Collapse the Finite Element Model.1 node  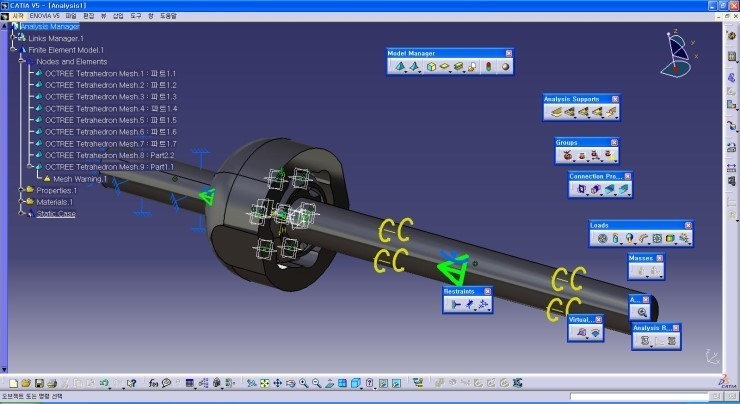pos(14,49)
